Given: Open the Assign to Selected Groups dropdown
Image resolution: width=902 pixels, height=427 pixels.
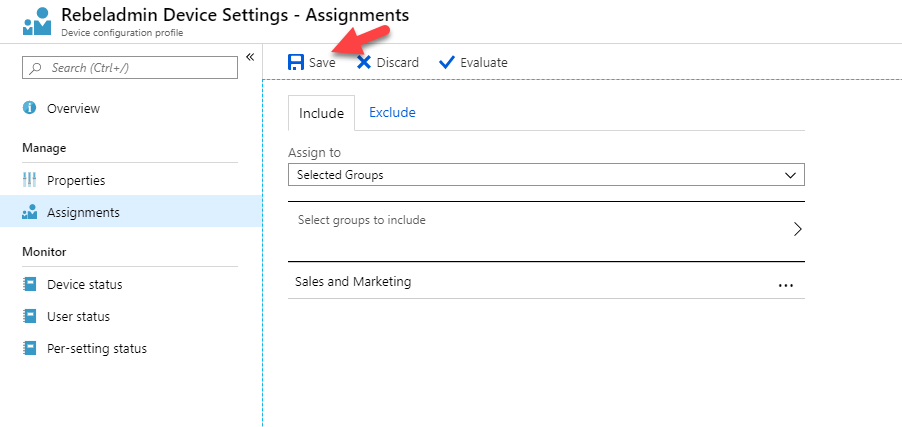Looking at the screenshot, I should click(x=546, y=175).
